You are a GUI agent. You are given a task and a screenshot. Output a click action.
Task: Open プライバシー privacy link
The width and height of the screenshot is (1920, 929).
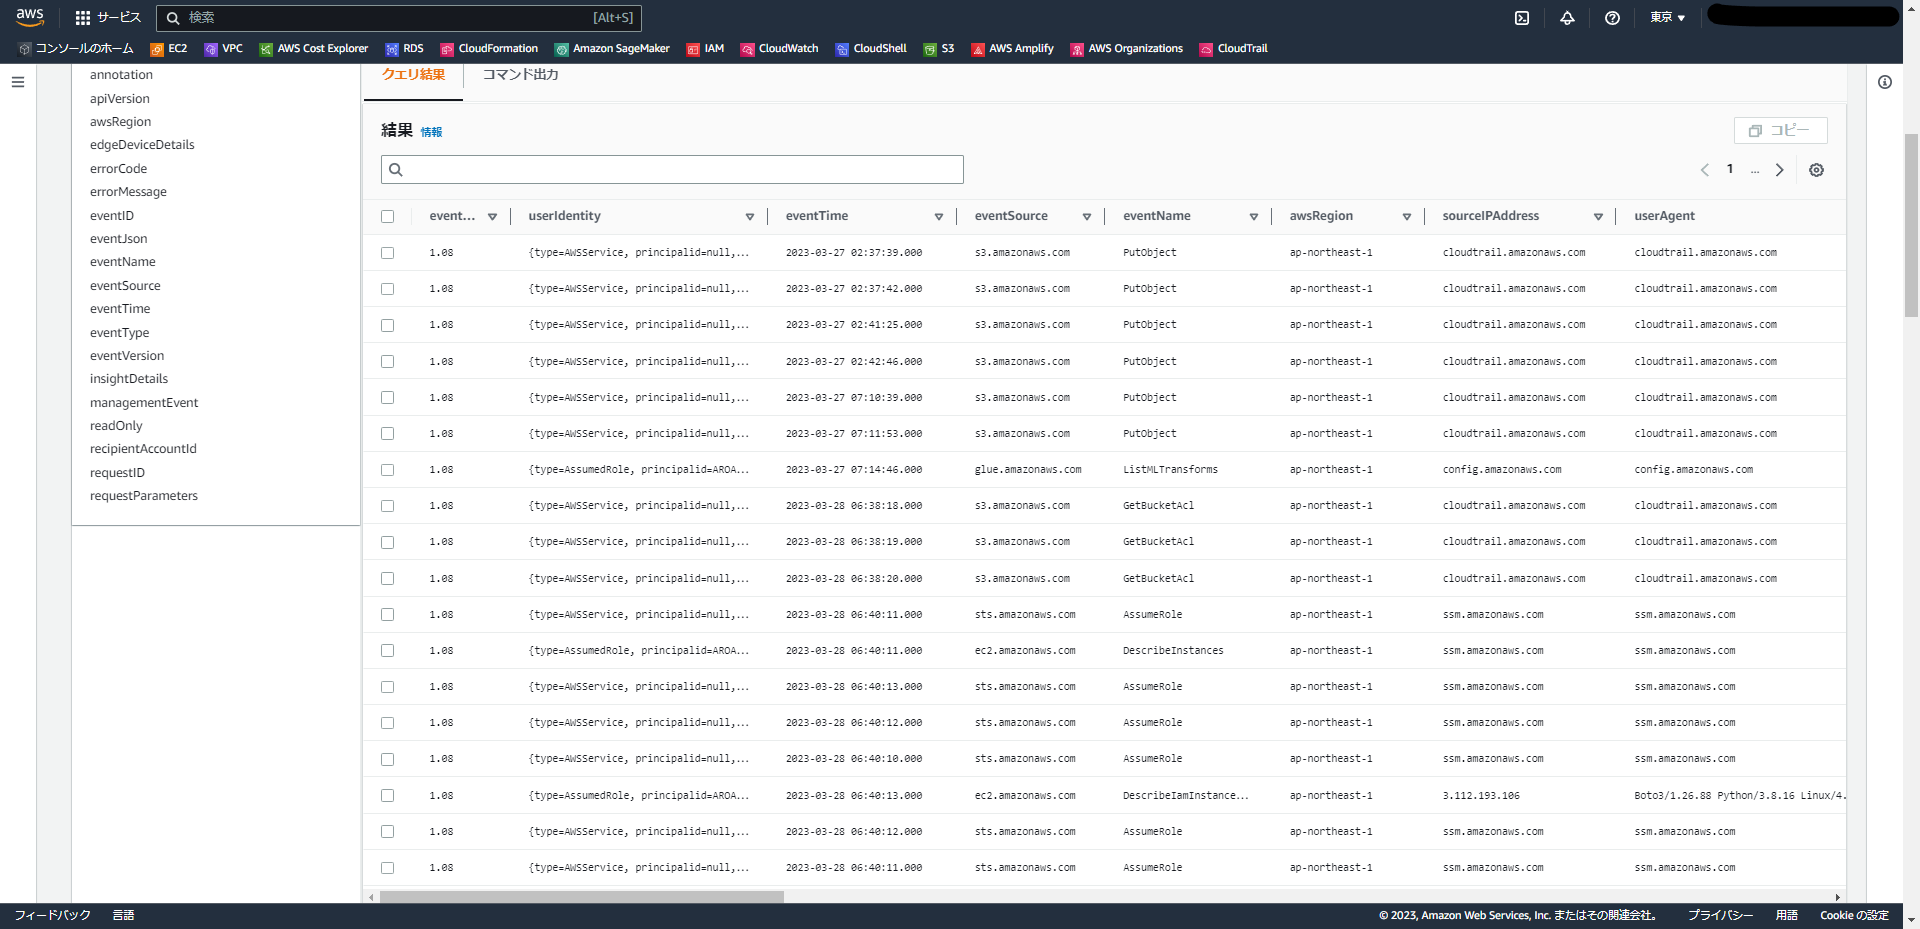coord(1720,916)
